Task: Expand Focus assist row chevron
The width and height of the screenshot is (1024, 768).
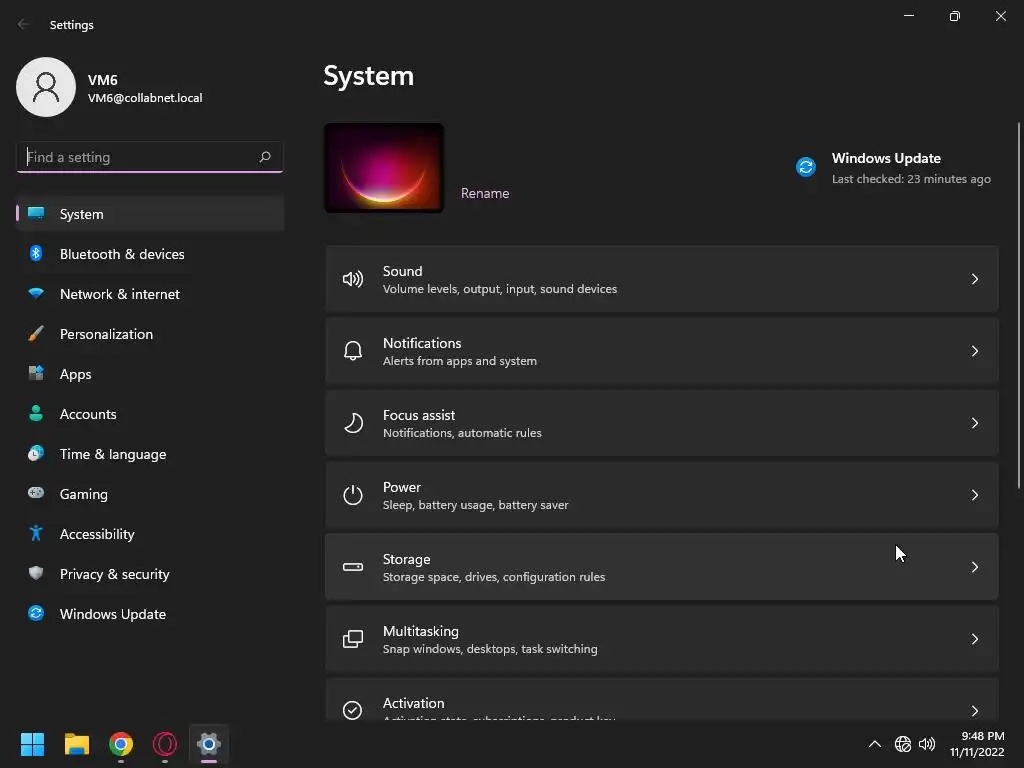Action: (x=974, y=423)
